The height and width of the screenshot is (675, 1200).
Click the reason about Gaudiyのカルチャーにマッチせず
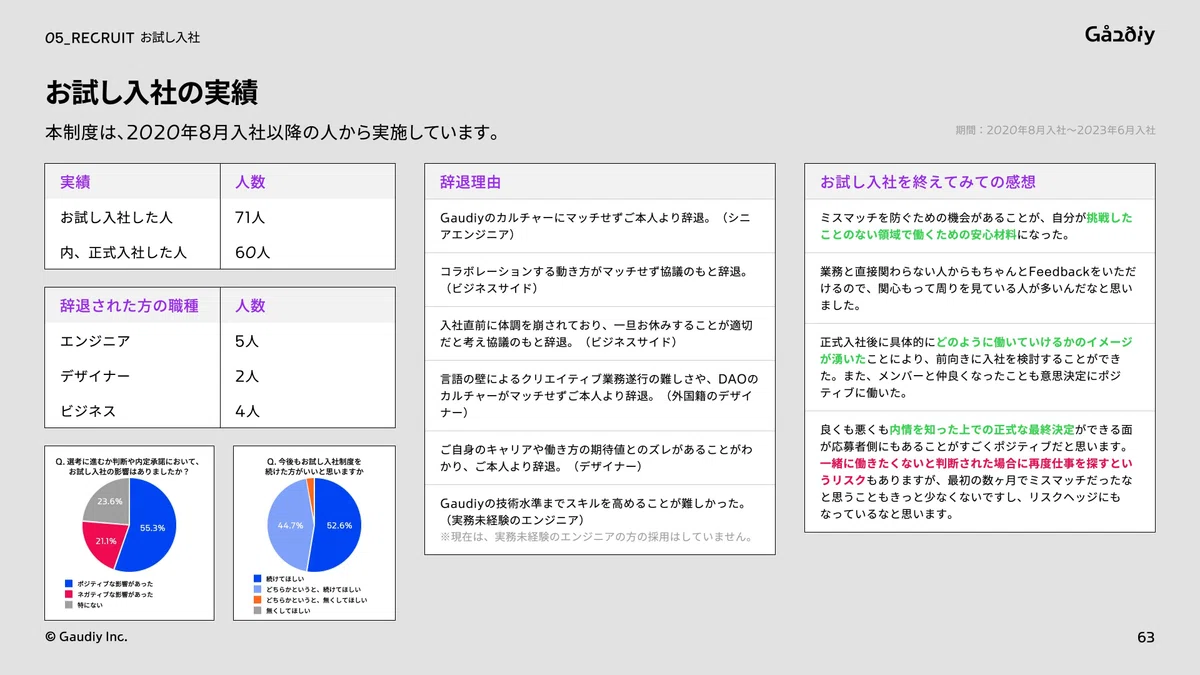click(595, 225)
